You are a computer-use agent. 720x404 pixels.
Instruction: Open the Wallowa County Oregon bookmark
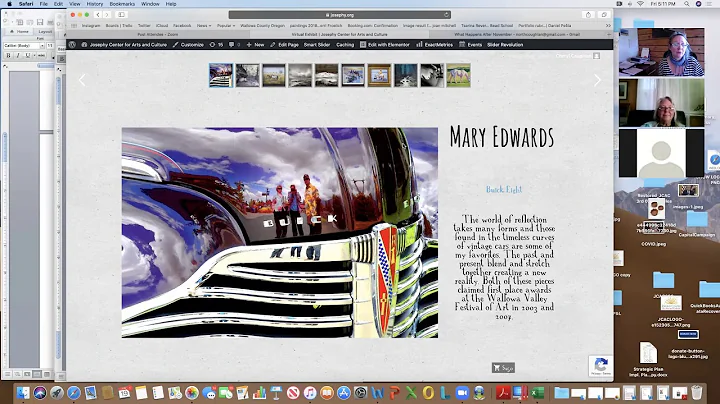tap(262, 26)
